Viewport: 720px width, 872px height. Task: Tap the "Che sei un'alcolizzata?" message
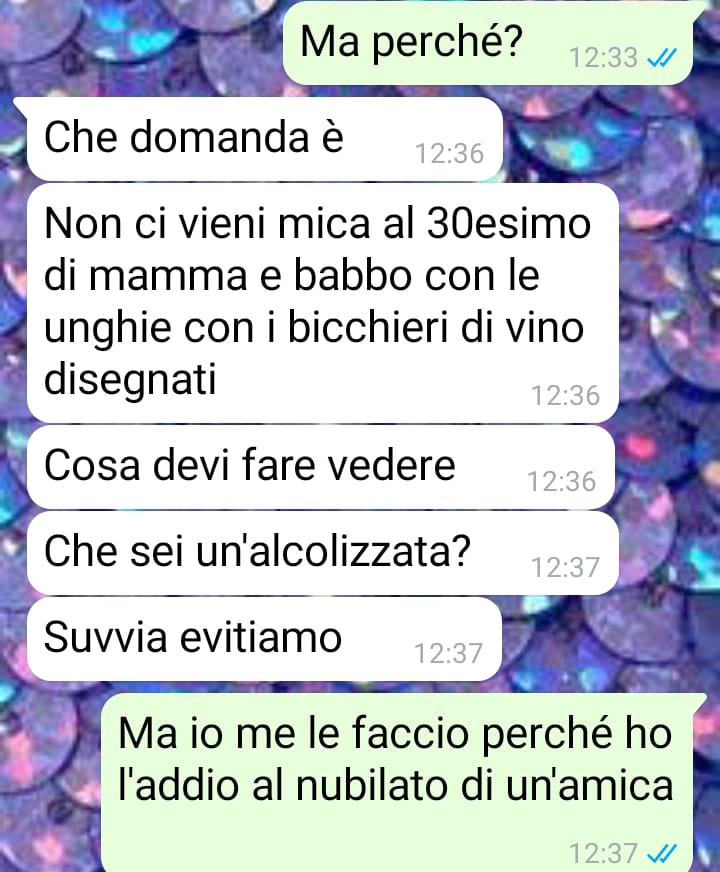[x=322, y=553]
